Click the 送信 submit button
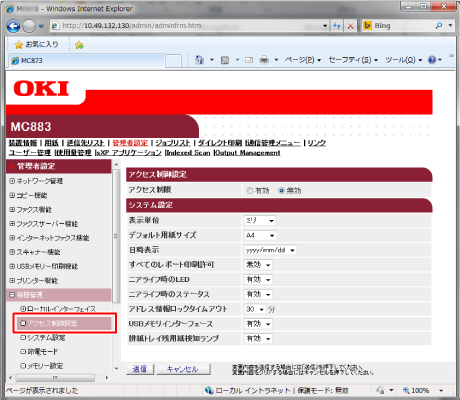The image size is (460, 400). (140, 369)
